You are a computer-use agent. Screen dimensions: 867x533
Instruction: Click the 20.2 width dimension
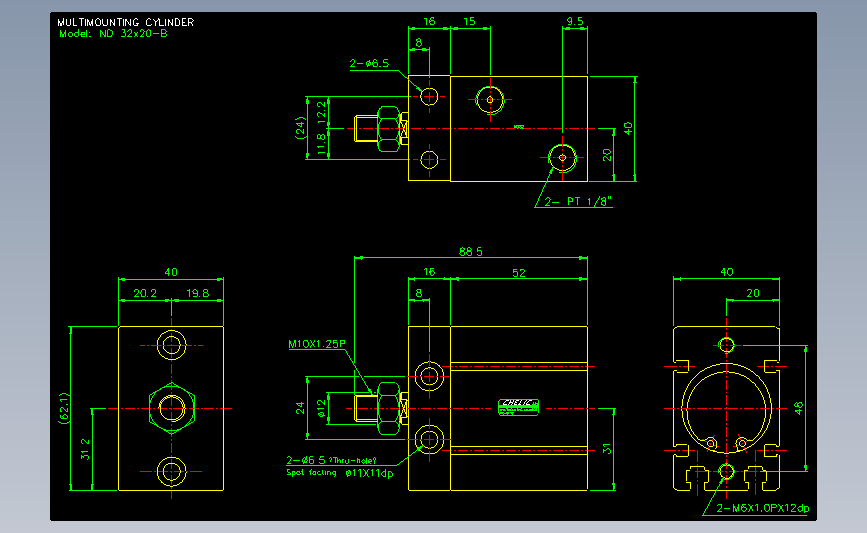pyautogui.click(x=145, y=293)
